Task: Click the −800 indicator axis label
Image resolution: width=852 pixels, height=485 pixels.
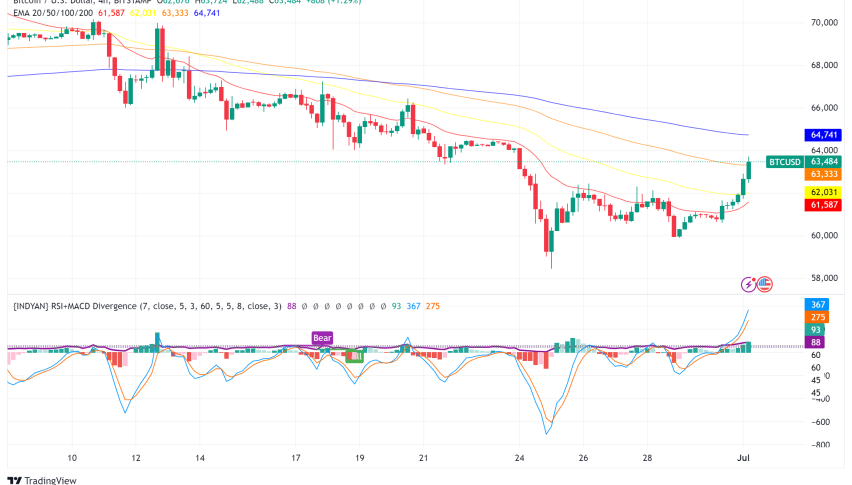Action: (820, 445)
